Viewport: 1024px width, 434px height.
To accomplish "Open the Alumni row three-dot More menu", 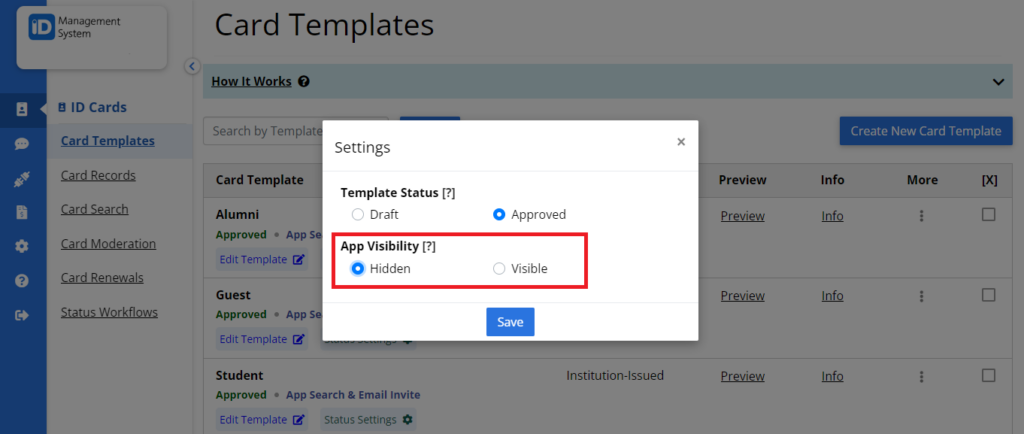I will [921, 215].
